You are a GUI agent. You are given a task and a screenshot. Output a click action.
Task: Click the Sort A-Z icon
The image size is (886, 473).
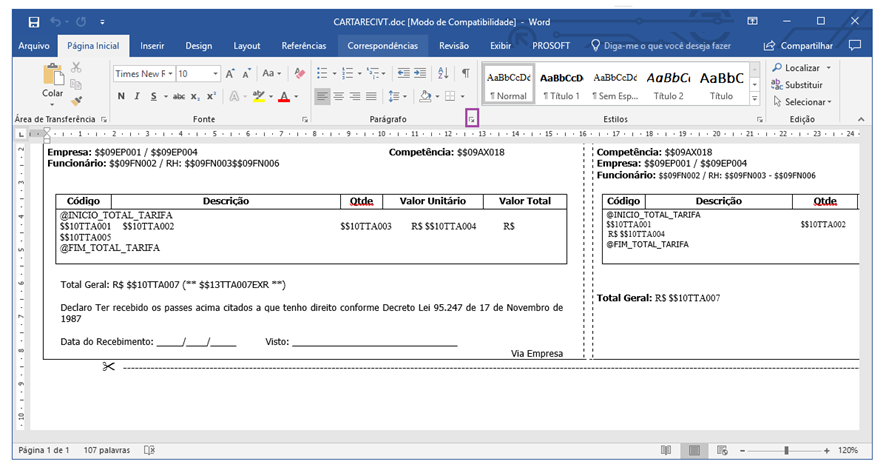pos(443,73)
